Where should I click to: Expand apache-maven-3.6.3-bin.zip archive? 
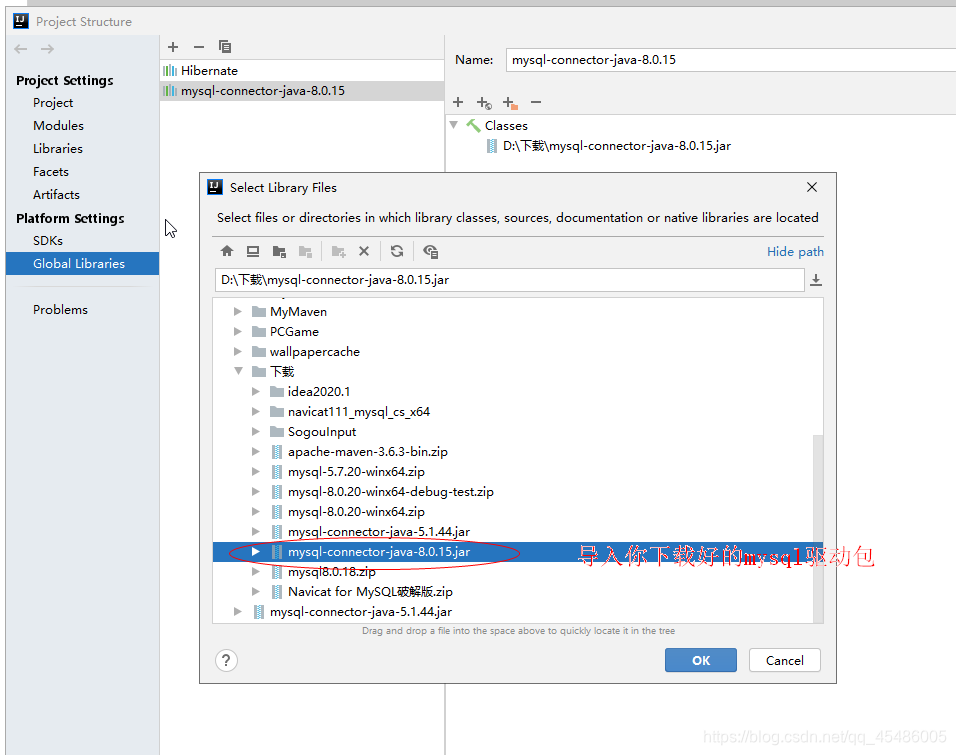[255, 452]
